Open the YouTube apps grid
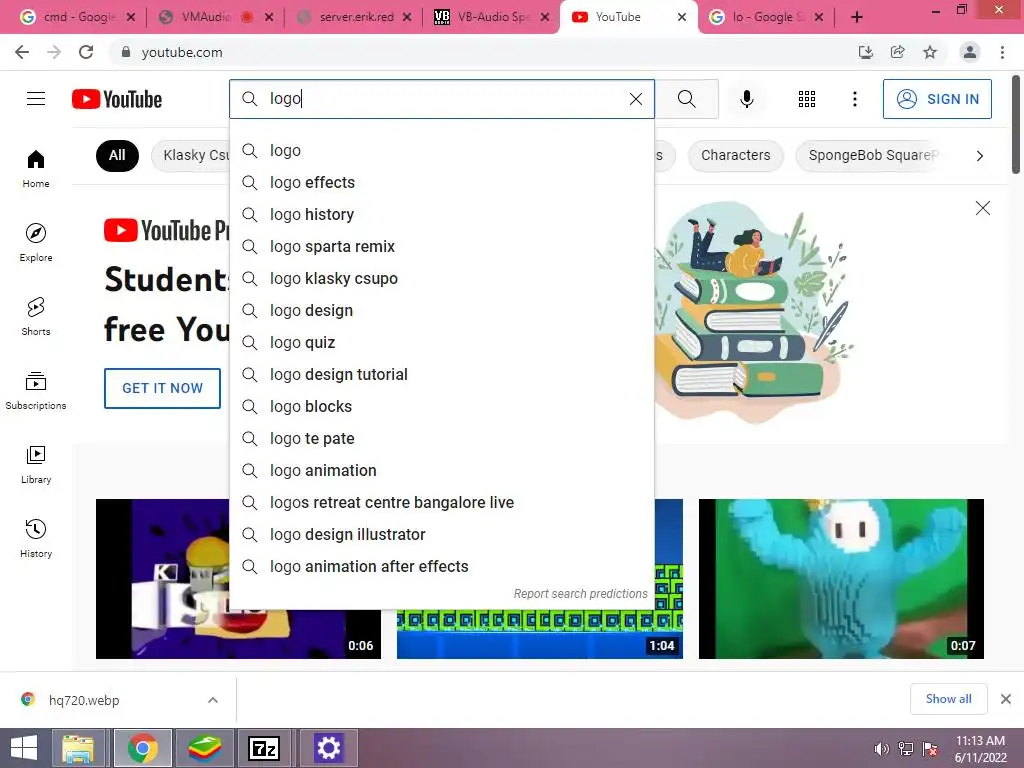Viewport: 1024px width, 768px height. (x=807, y=99)
